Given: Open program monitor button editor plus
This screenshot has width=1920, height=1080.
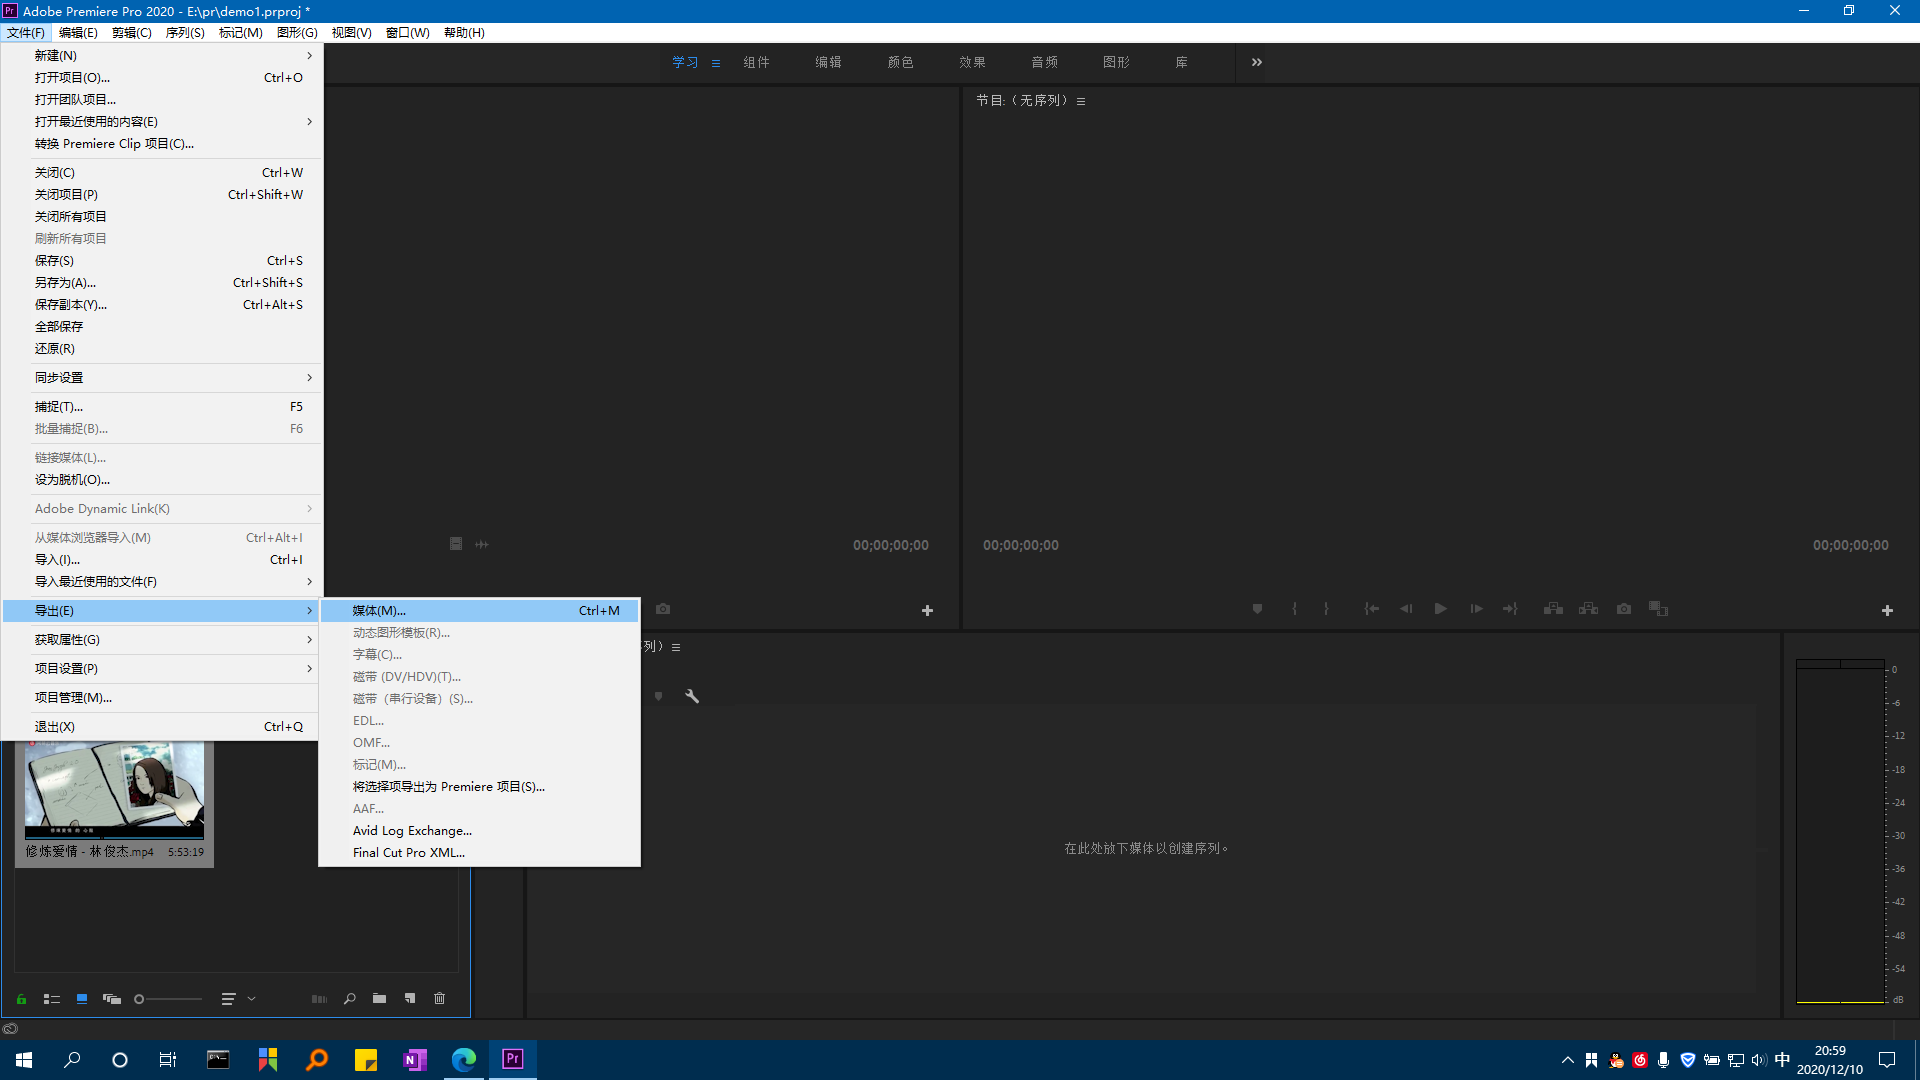Looking at the screenshot, I should (1887, 610).
